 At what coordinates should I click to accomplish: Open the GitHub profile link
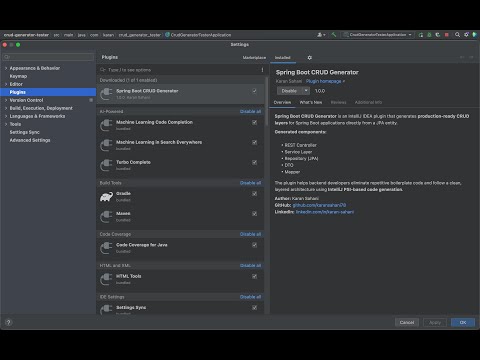319,205
